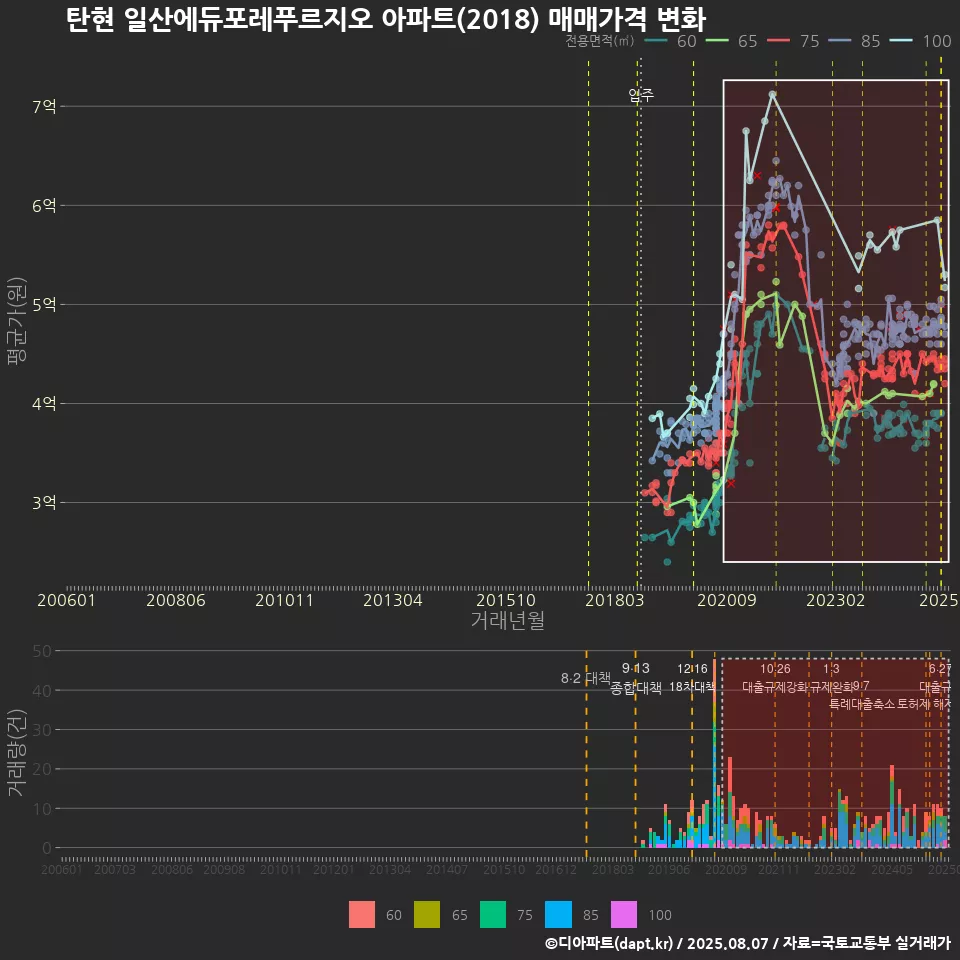This screenshot has width=960, height=960.
Task: Click the 202009 price chart x-axis label
Action: (x=727, y=600)
